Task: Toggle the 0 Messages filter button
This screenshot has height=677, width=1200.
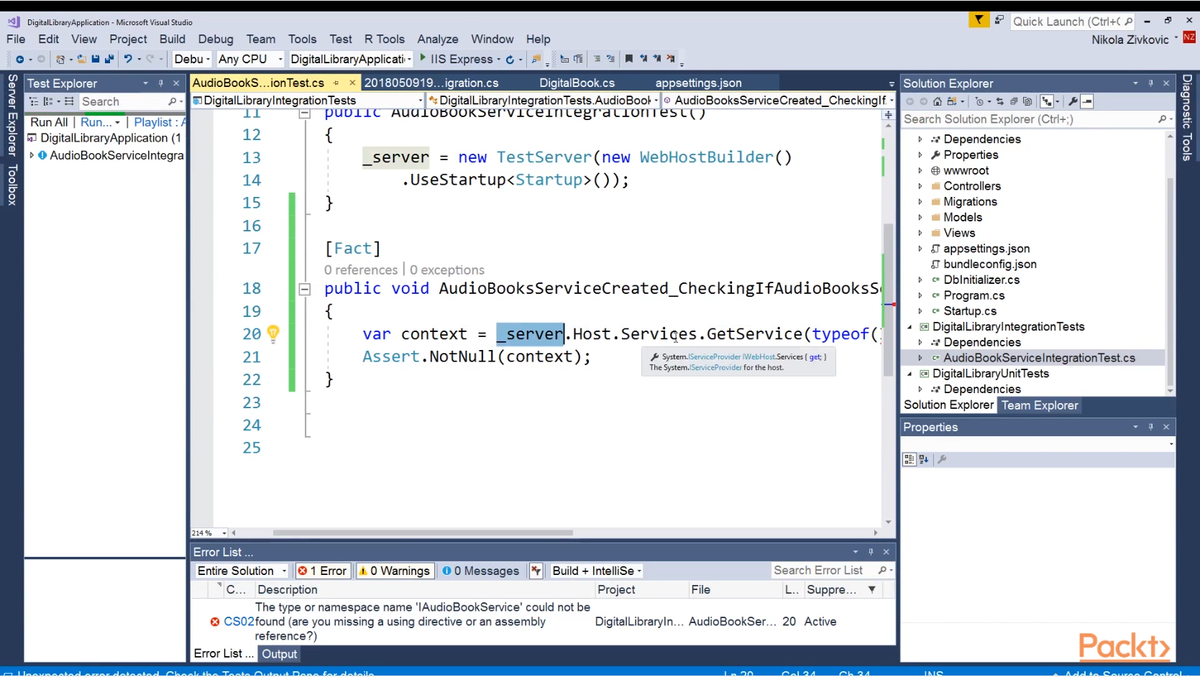Action: [481, 571]
